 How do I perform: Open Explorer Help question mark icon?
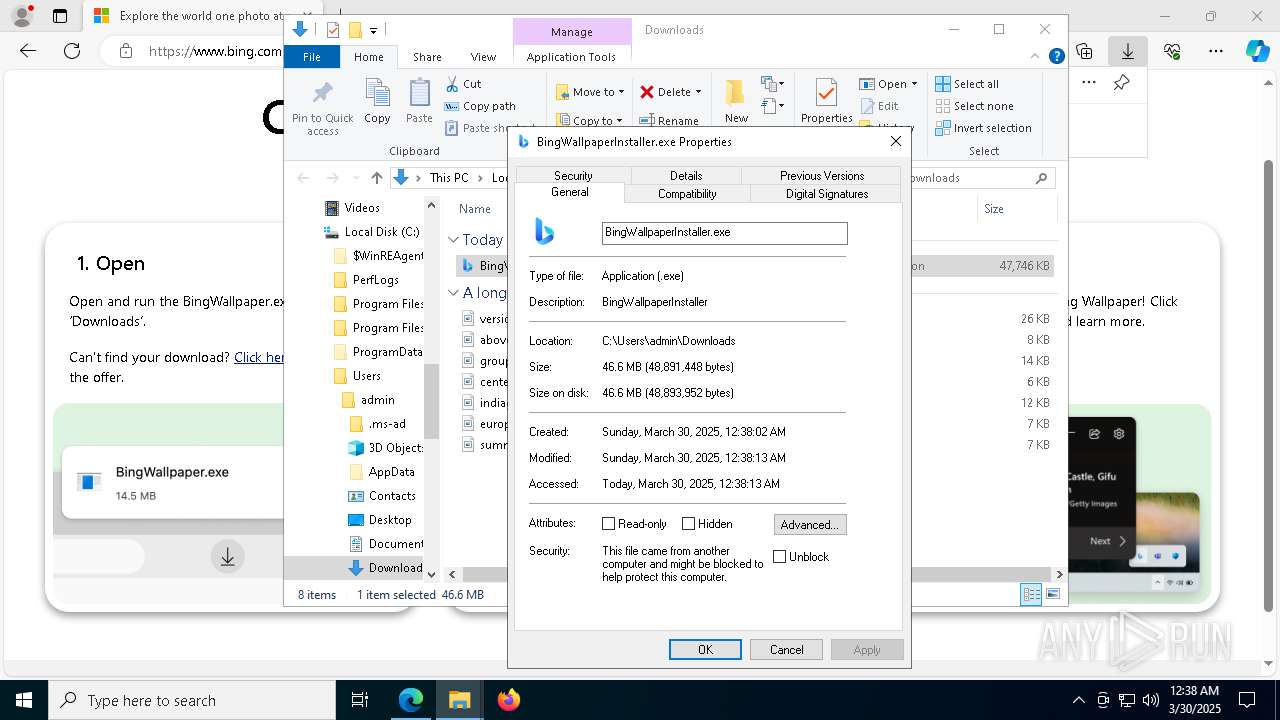(x=1056, y=57)
